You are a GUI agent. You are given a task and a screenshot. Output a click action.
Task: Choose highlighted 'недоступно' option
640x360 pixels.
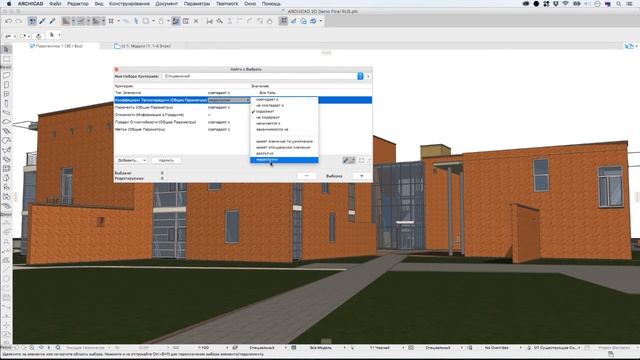coord(284,160)
